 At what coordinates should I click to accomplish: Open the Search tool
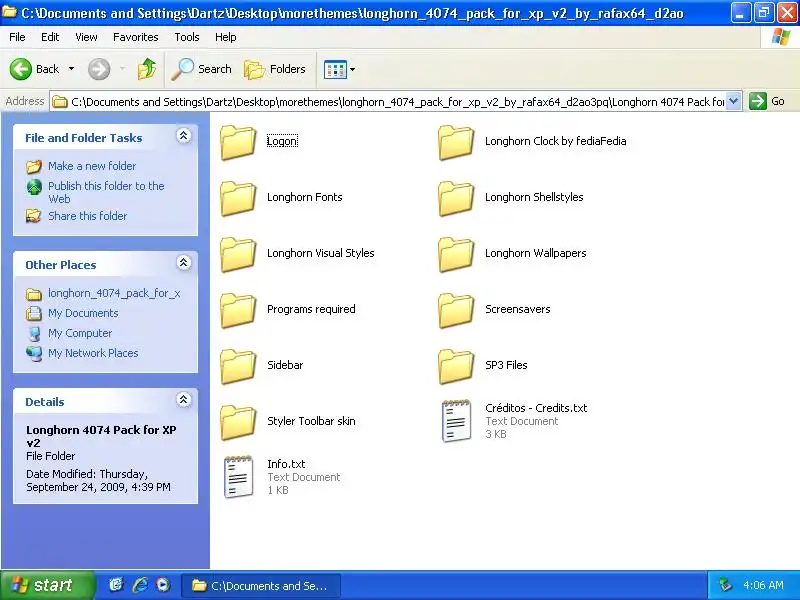click(x=201, y=69)
